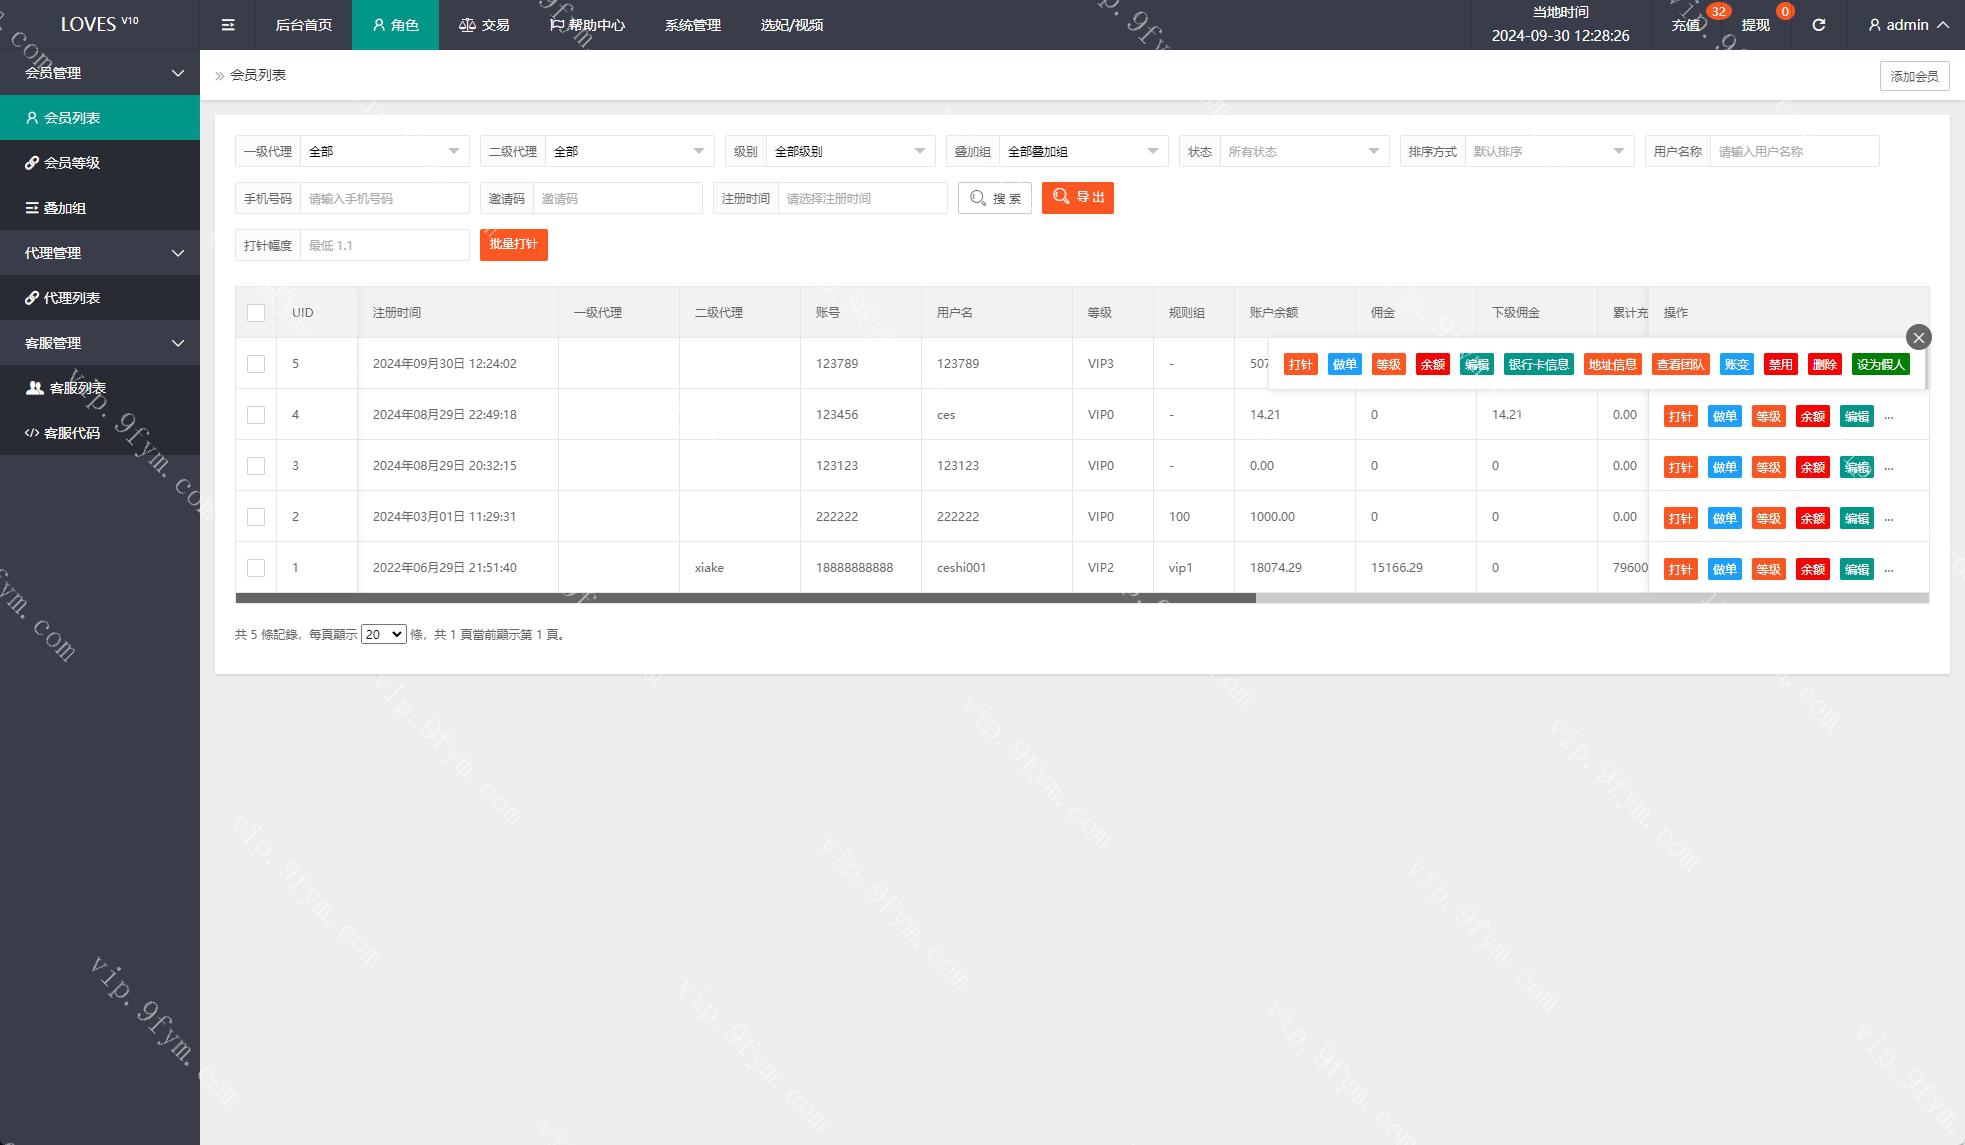Toggle the select-all checkbox in table header
The image size is (1965, 1145).
(256, 313)
